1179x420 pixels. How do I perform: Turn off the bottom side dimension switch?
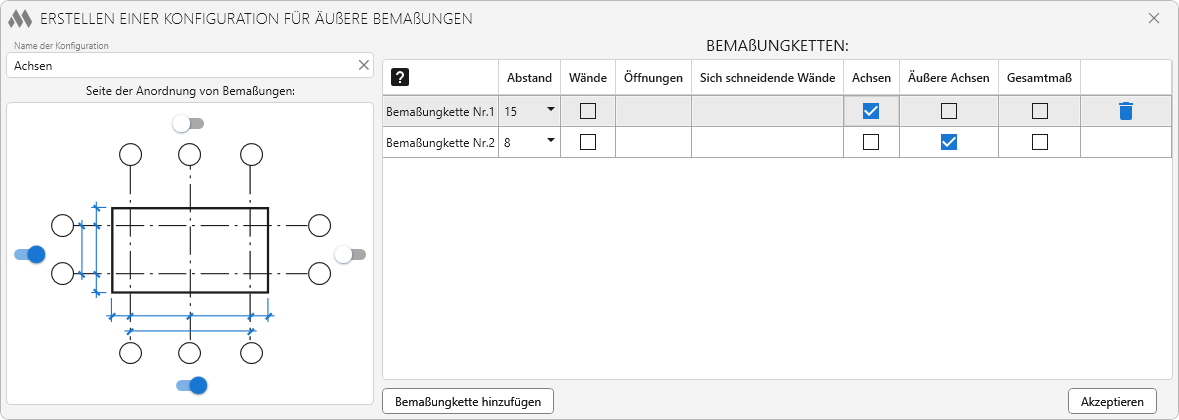point(190,385)
